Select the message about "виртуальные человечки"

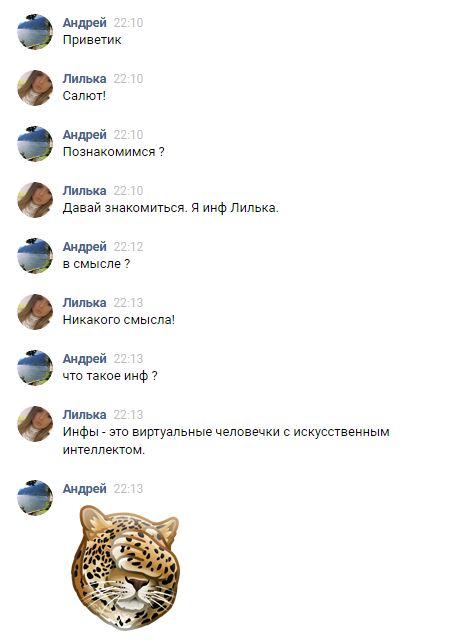click(226, 441)
